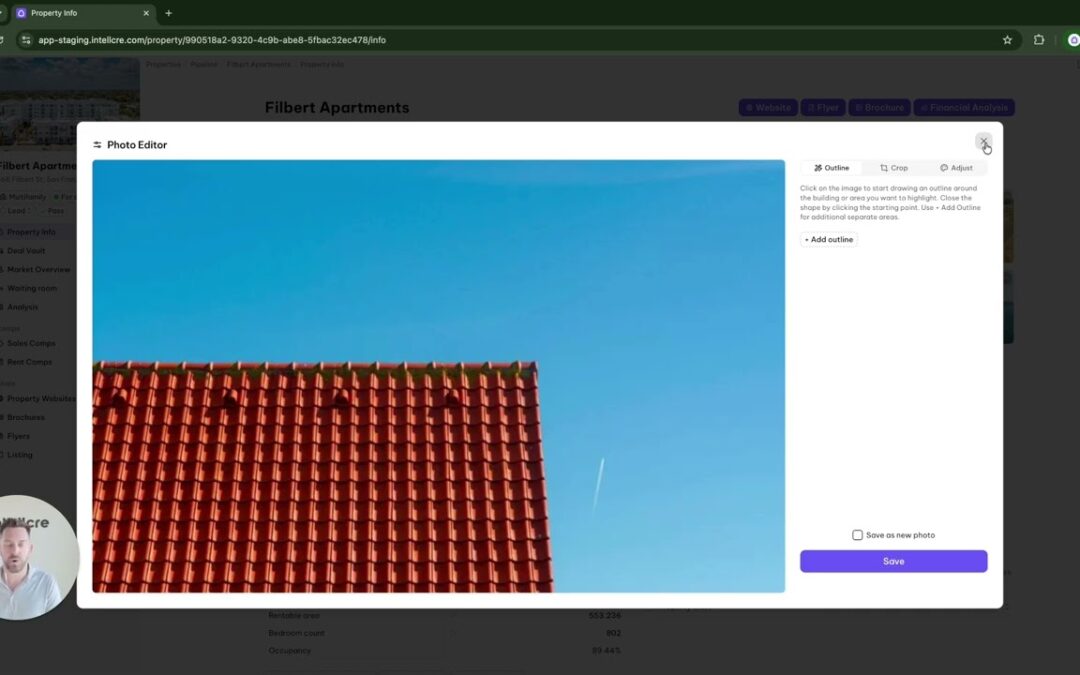Click the Photo Editor sliders icon
Screen dimensions: 1080x675
tap(97, 145)
